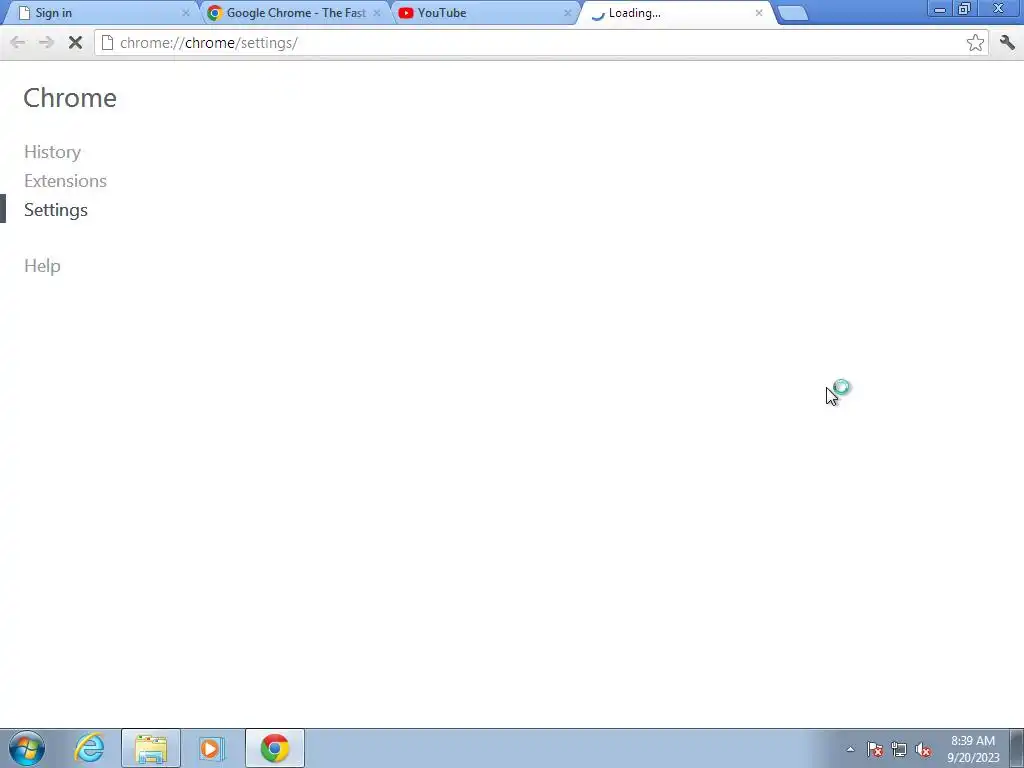Click the Chrome taskbar button

click(275, 748)
